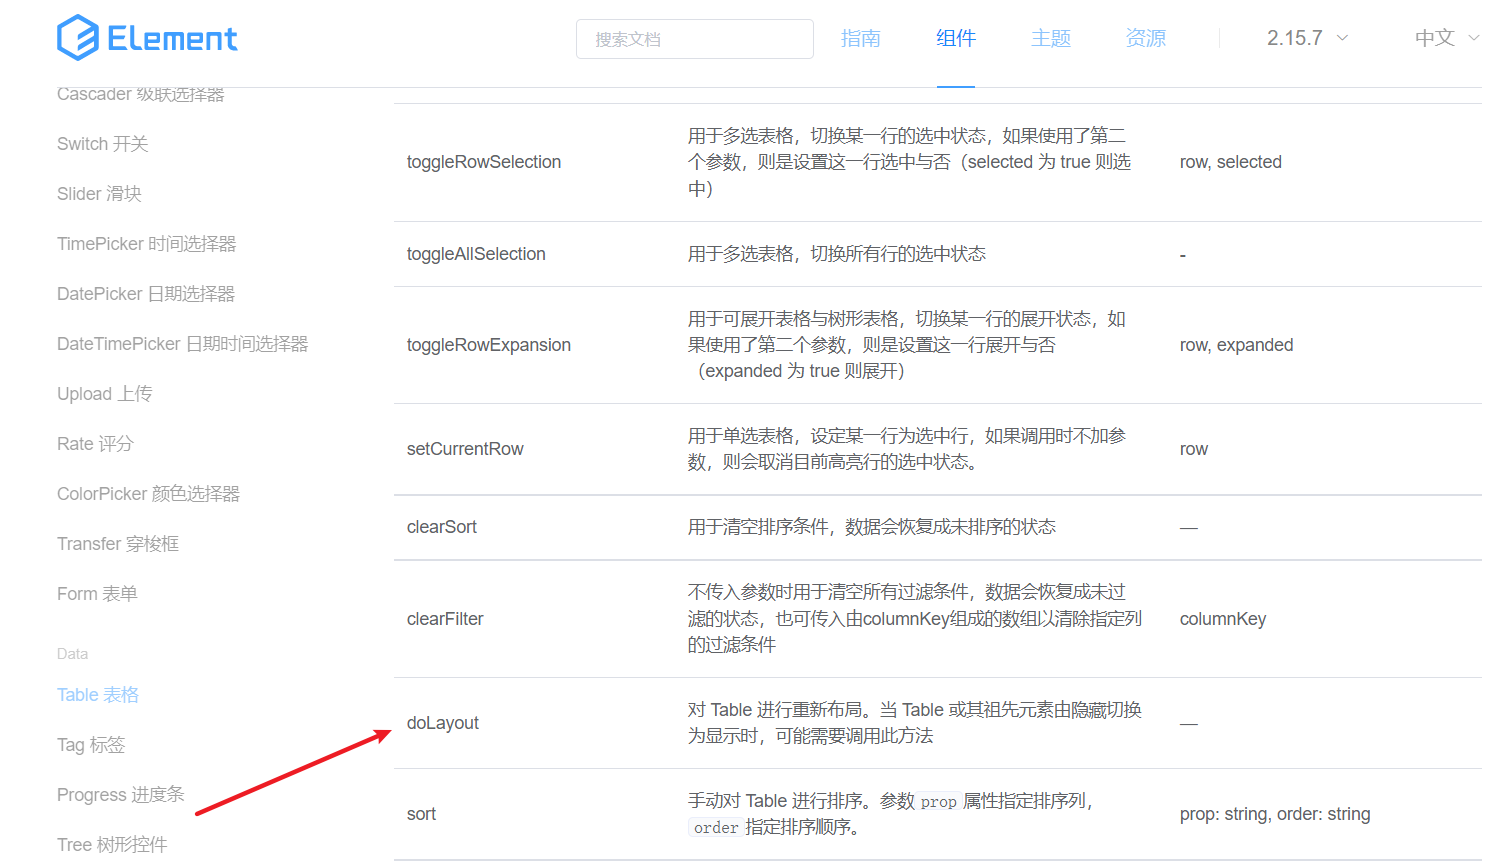Open the 中文 language dropdown
Viewport: 1485px width, 868px height.
pos(1446,38)
